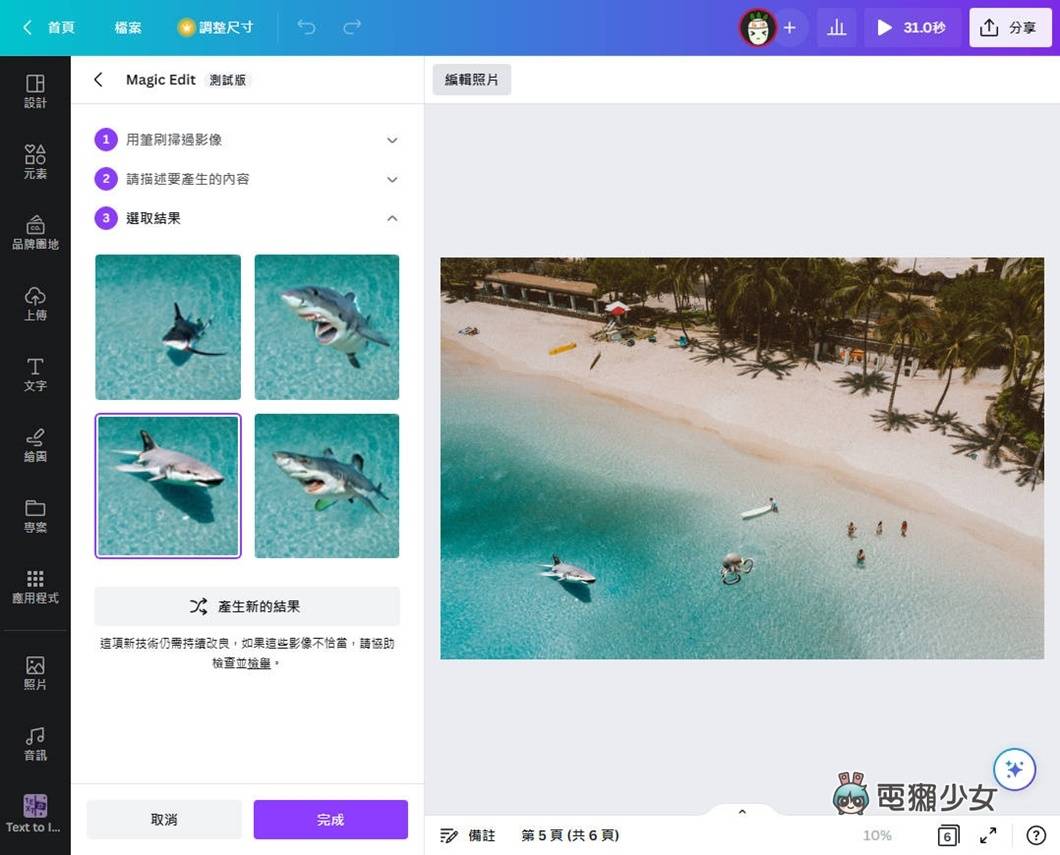Expand step 2 請描述要產生的內容

coord(391,179)
